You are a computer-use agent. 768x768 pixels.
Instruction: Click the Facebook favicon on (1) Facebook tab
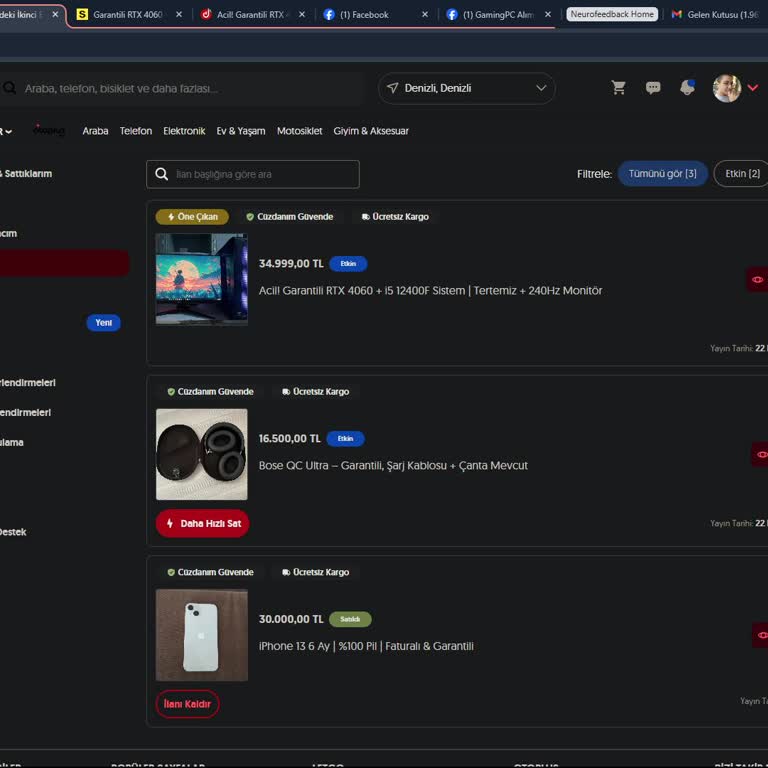(329, 14)
